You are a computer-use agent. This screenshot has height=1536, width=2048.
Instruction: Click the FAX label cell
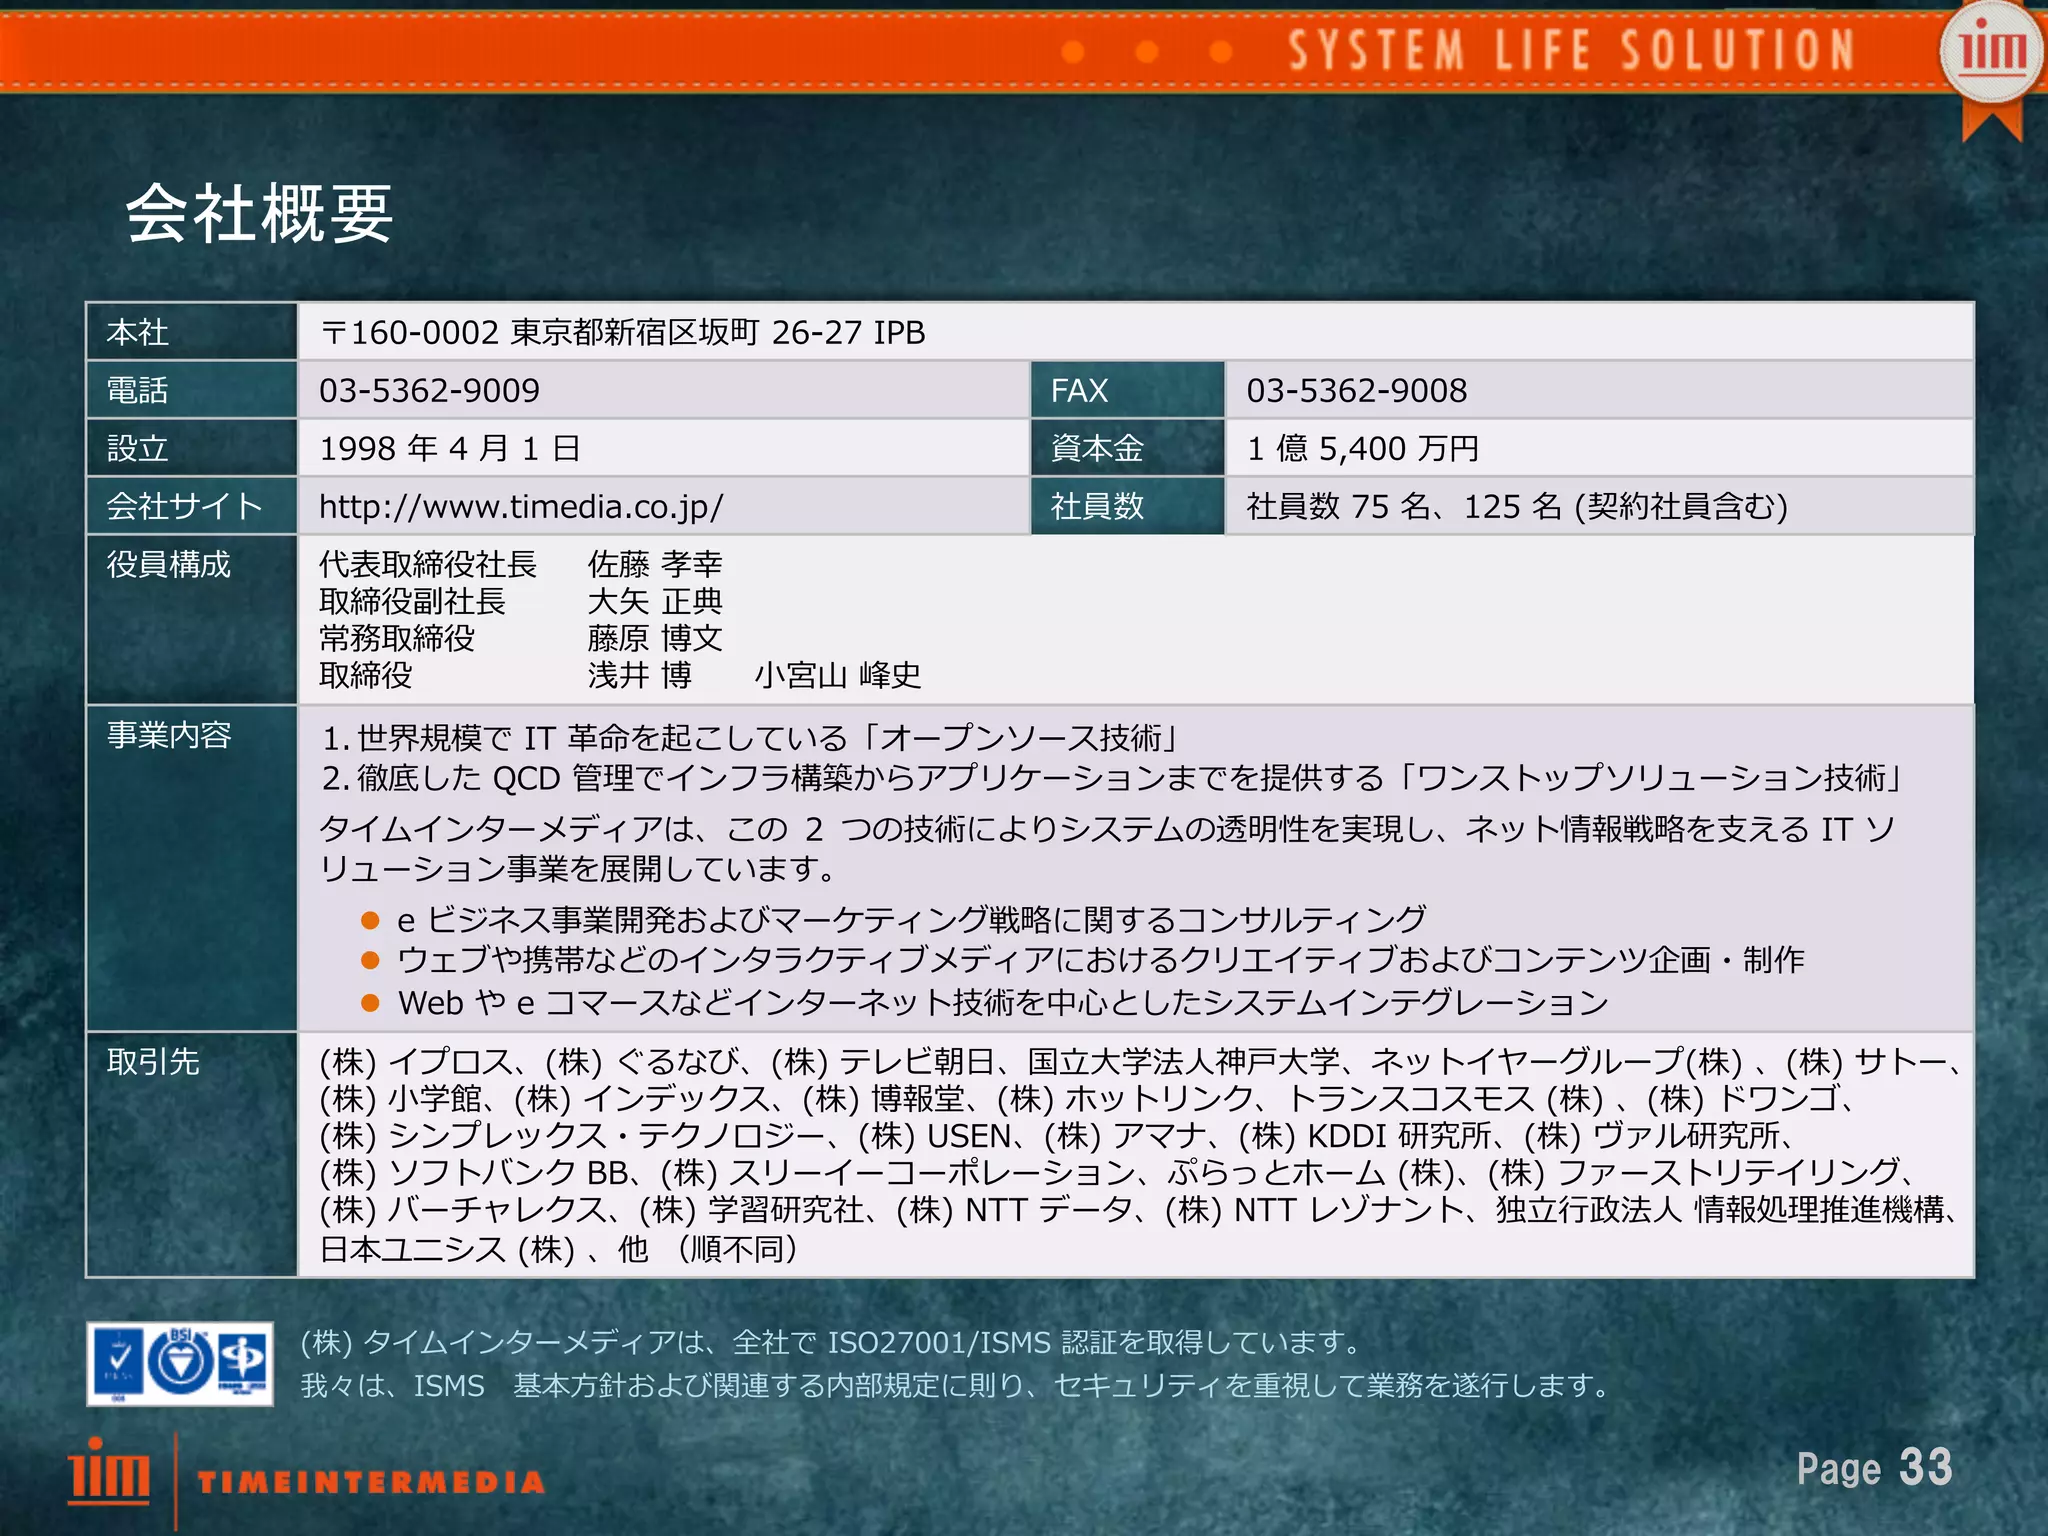1128,390
